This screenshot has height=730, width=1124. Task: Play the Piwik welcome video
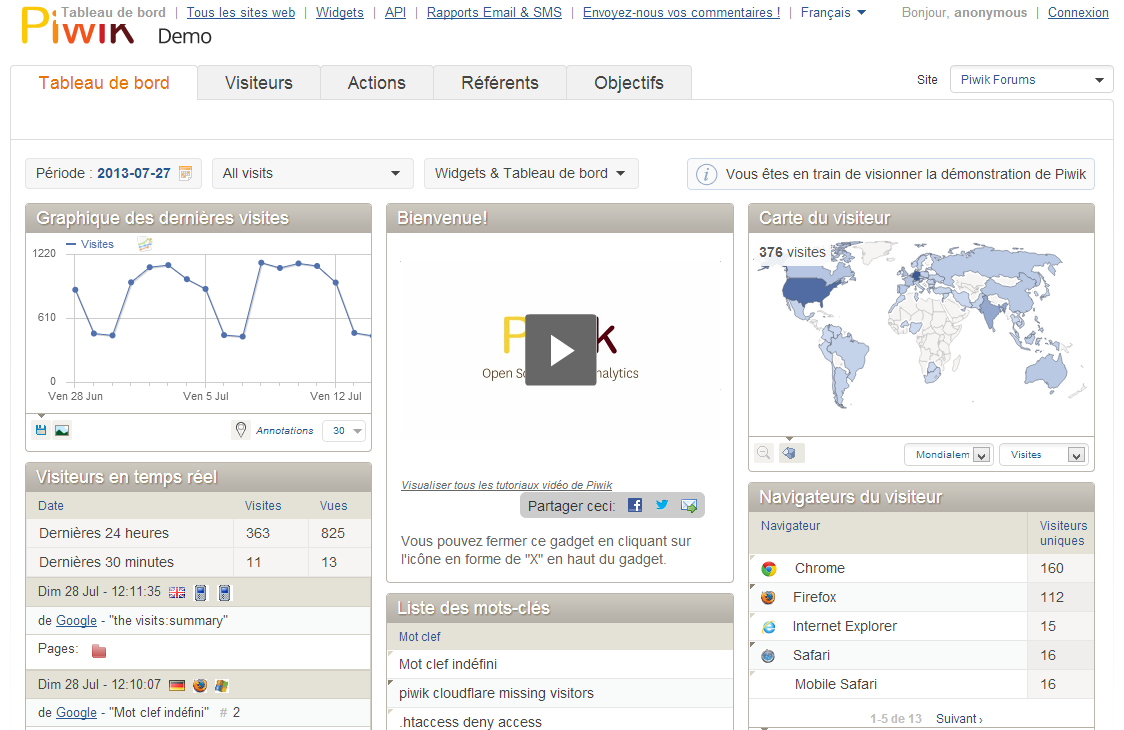pyautogui.click(x=561, y=350)
